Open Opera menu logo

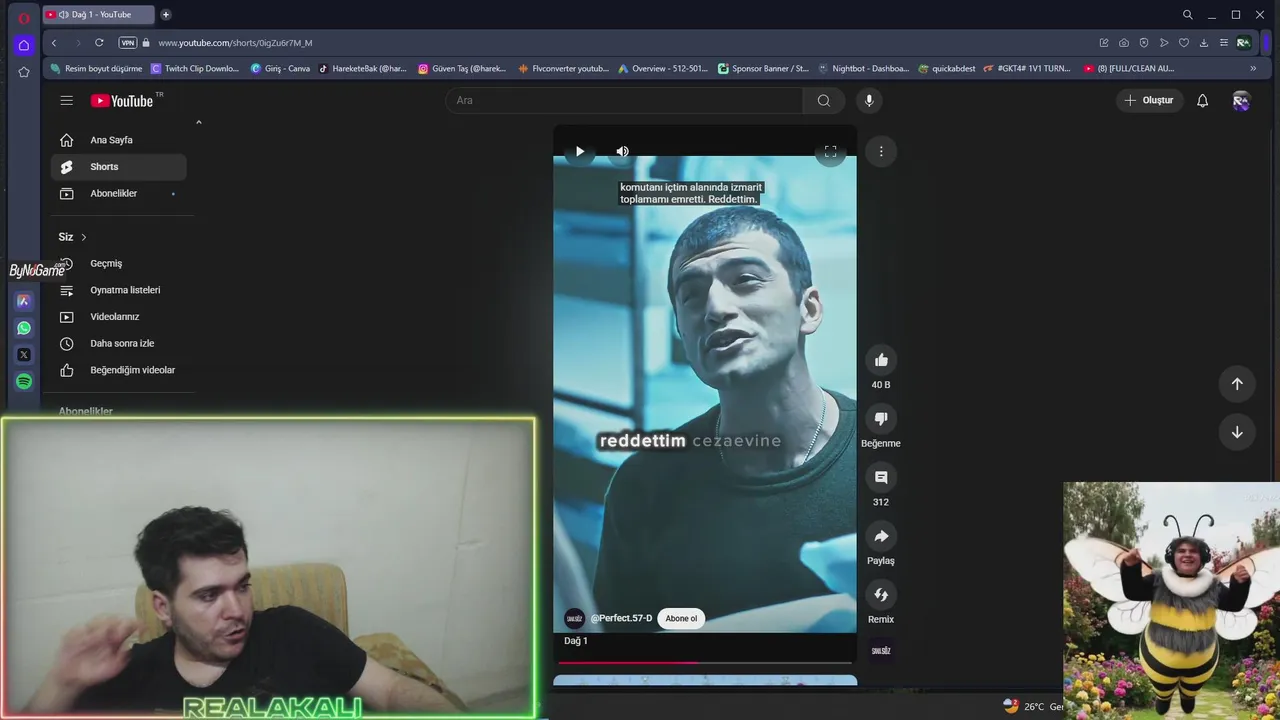(24, 17)
